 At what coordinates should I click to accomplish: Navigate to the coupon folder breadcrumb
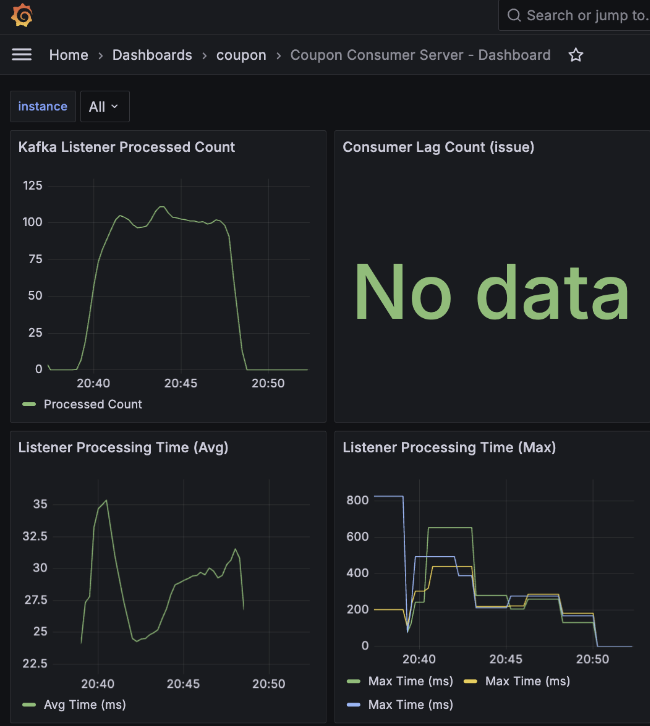pos(241,55)
